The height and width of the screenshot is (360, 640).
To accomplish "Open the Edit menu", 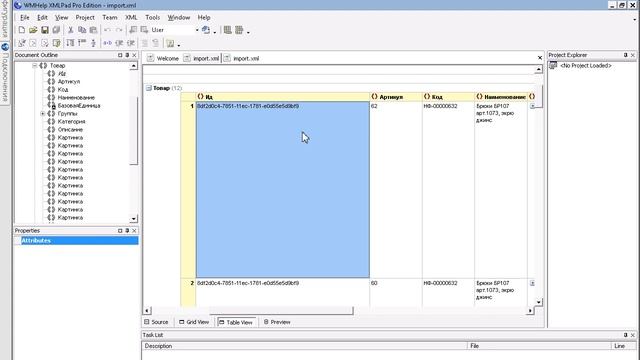I will point(42,18).
